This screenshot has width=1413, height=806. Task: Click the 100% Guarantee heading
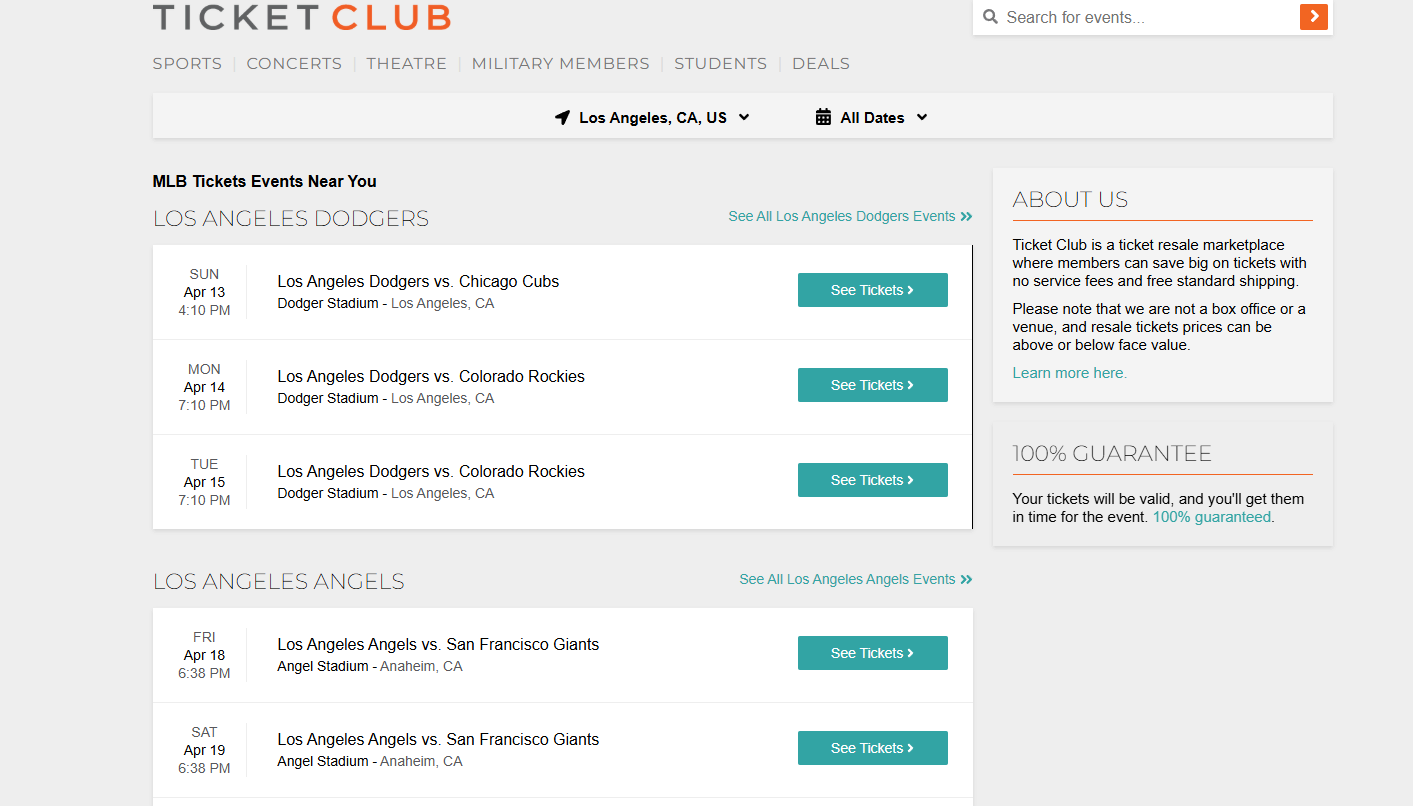(1112, 454)
